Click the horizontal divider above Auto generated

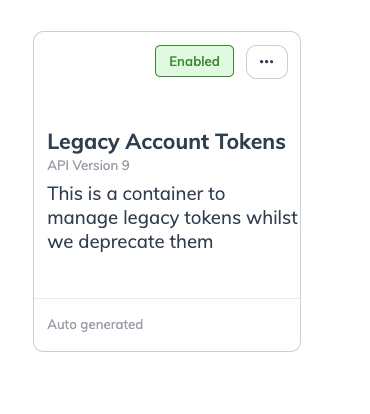click(x=167, y=299)
